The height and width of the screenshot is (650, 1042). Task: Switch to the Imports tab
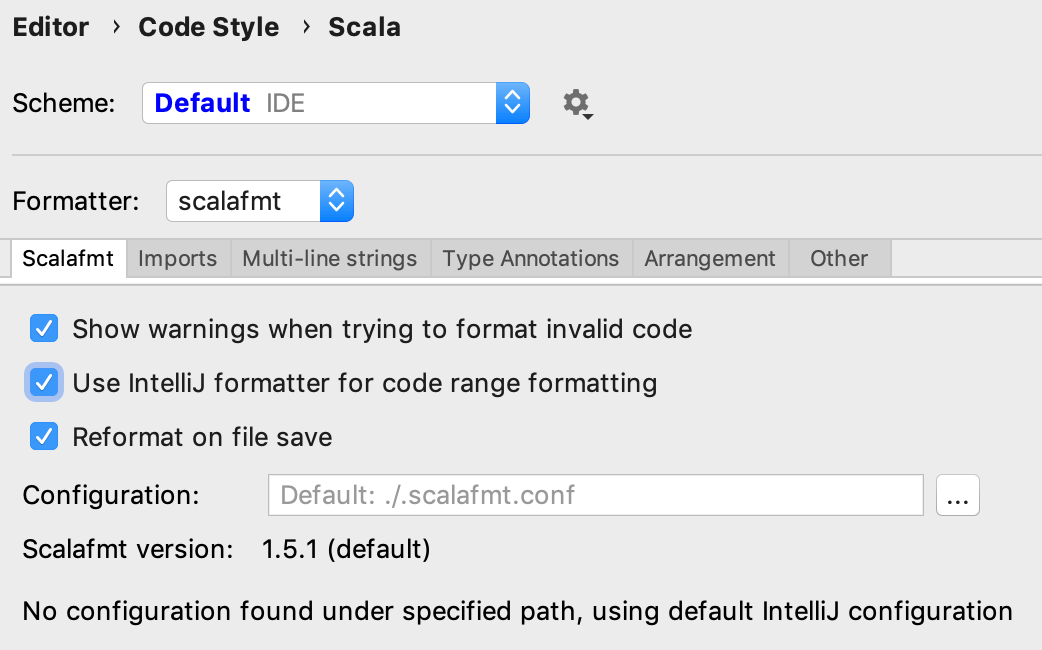(177, 259)
